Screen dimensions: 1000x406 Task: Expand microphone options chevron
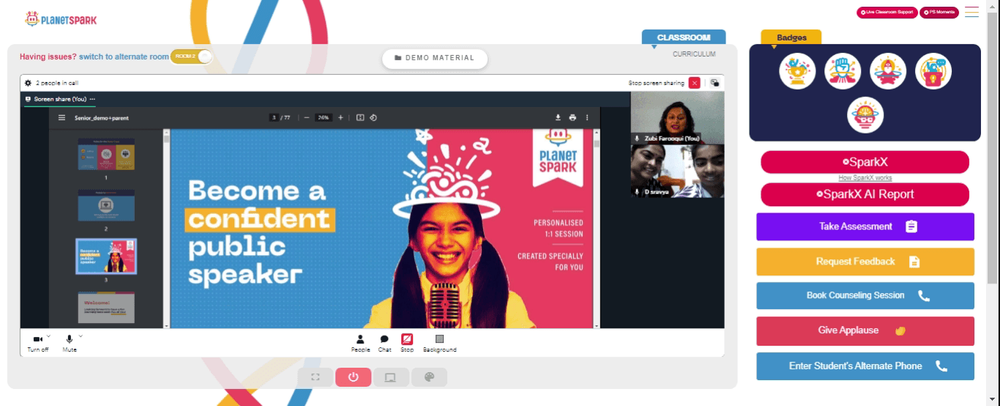tap(80, 336)
